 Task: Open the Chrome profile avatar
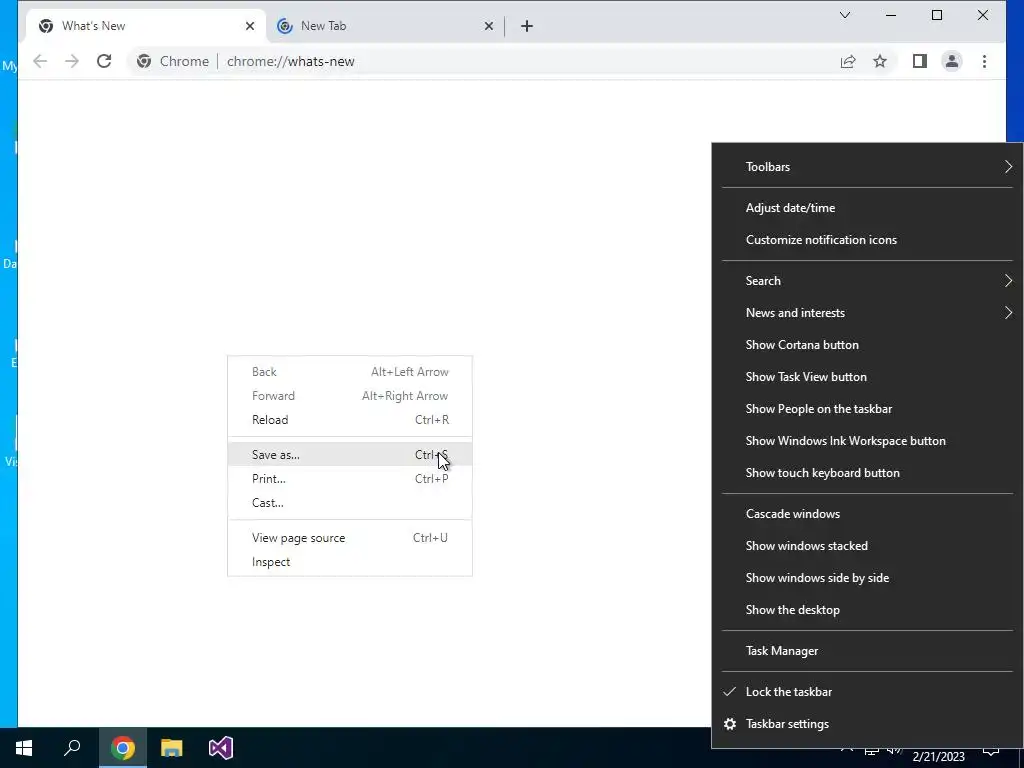point(952,61)
